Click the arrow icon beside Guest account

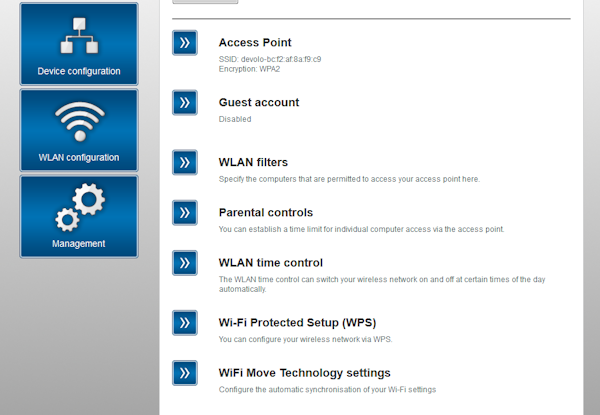(185, 103)
